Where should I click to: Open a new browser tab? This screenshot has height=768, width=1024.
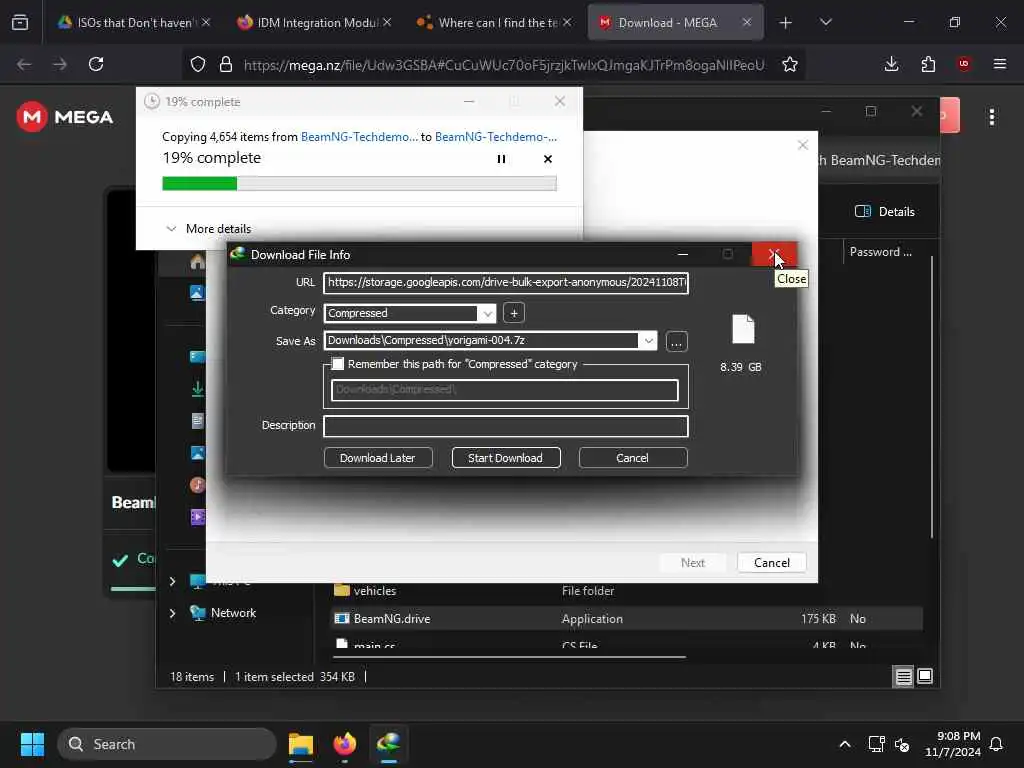pyautogui.click(x=786, y=23)
